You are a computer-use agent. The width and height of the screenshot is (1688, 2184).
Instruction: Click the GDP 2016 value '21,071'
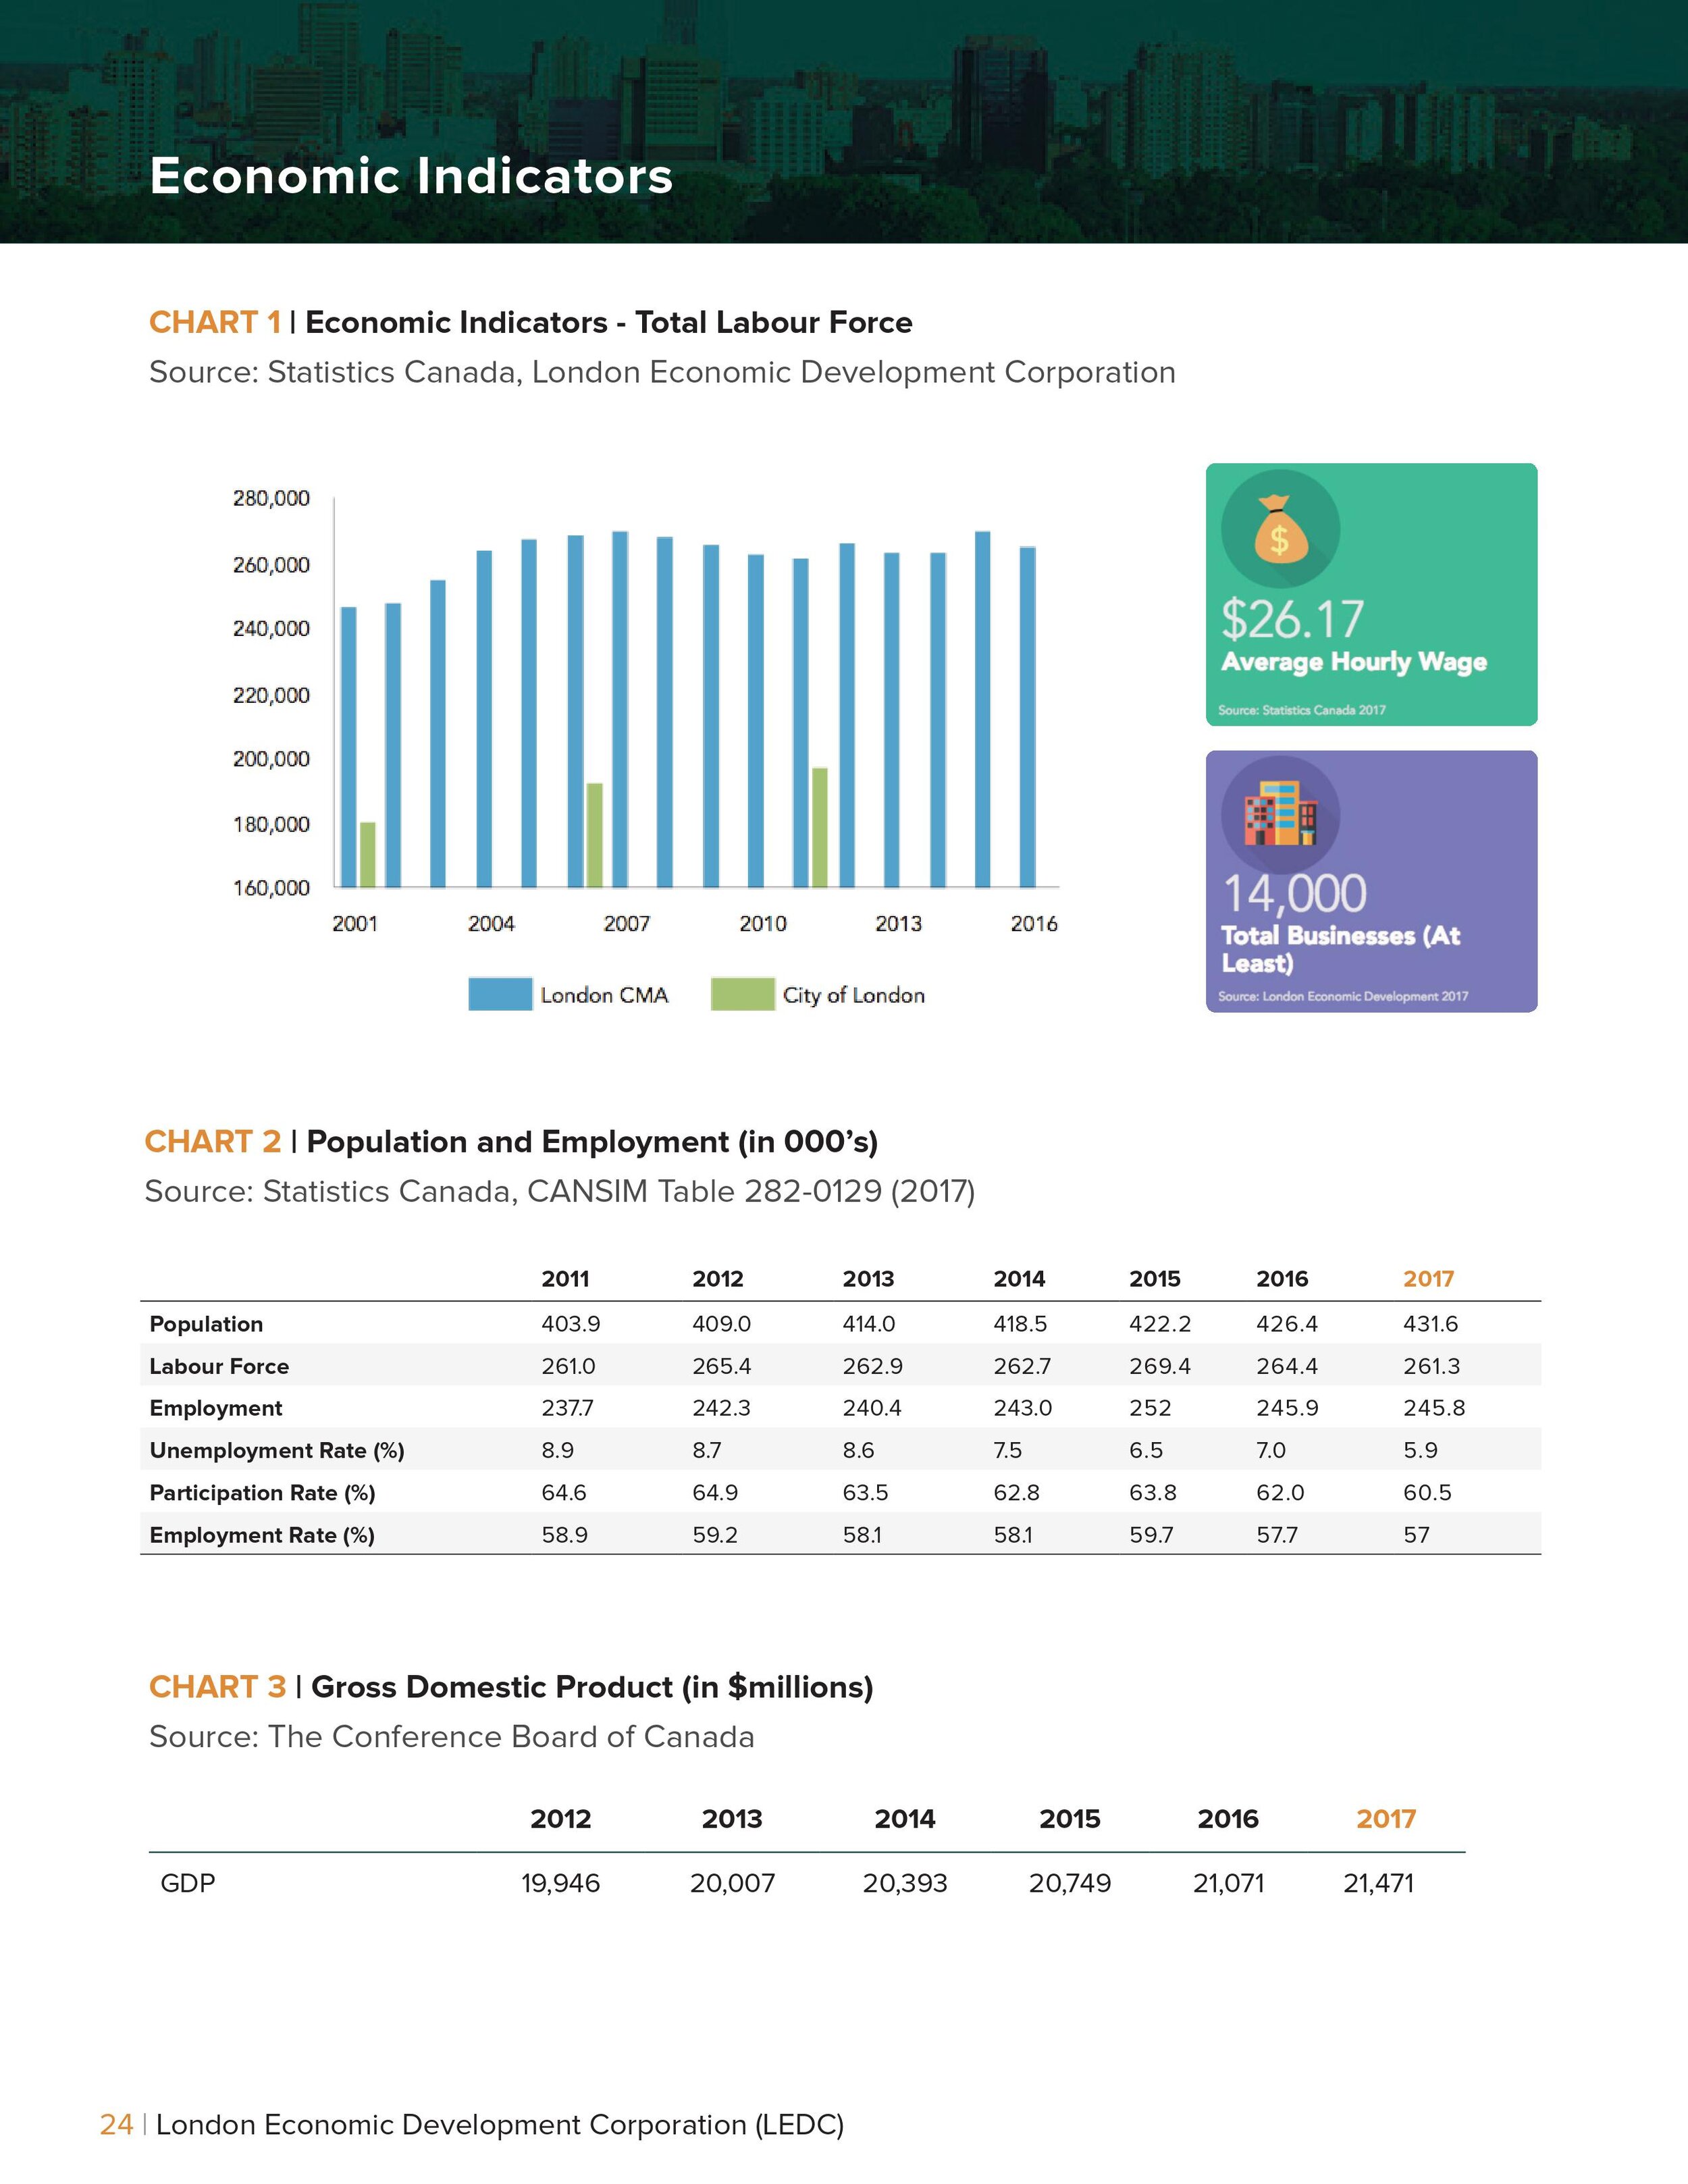tap(1229, 1884)
